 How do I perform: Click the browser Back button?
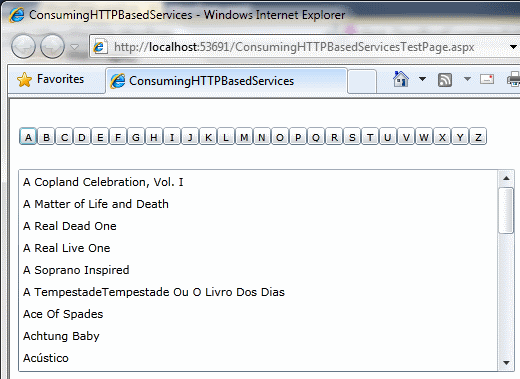[x=23, y=46]
